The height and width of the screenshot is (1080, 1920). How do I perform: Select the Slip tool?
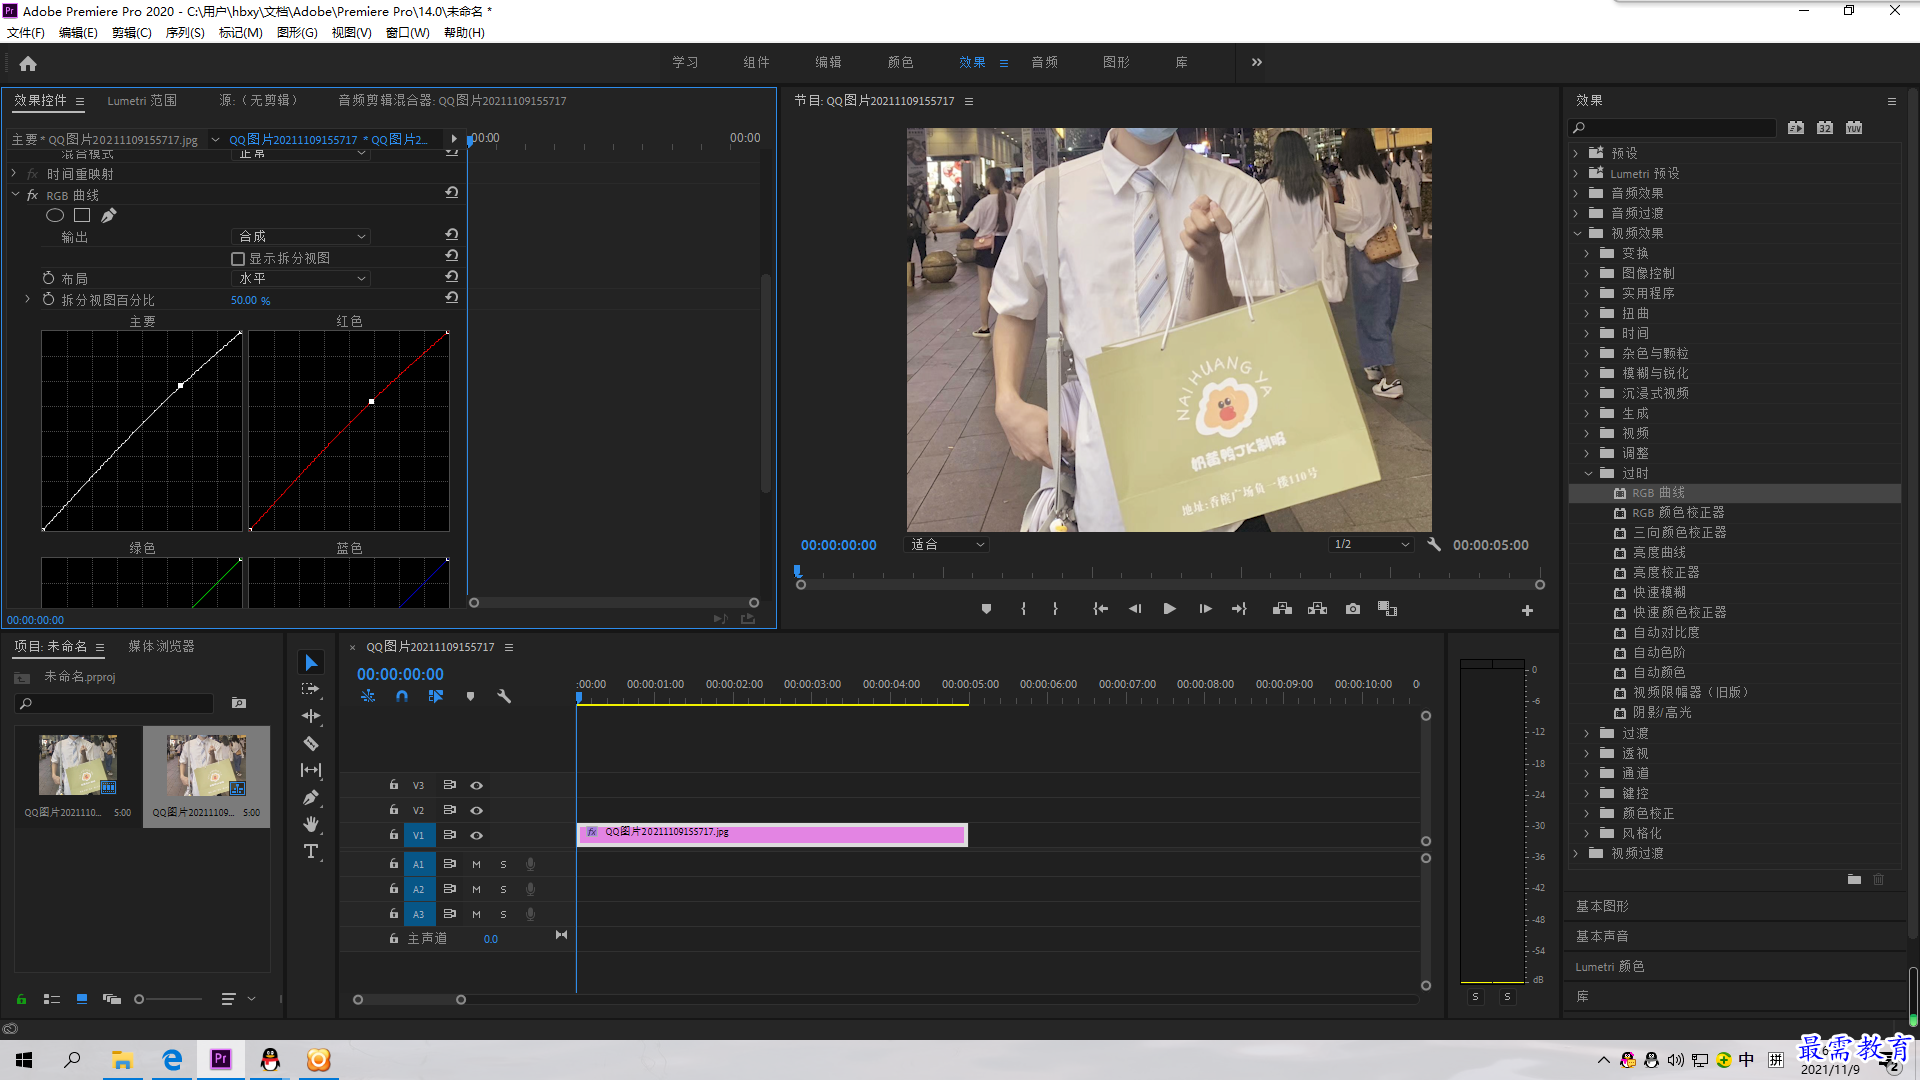(311, 770)
